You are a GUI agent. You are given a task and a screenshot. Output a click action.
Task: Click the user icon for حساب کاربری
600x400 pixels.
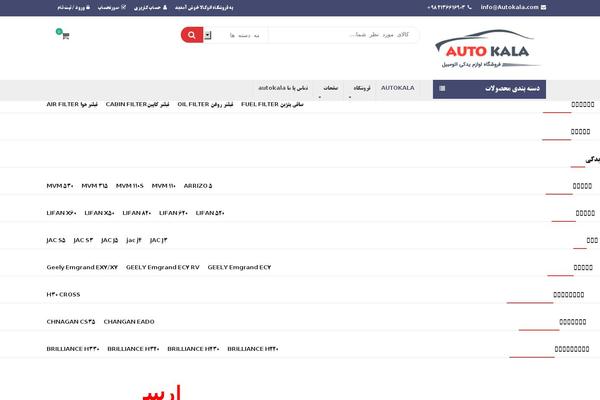165,7
